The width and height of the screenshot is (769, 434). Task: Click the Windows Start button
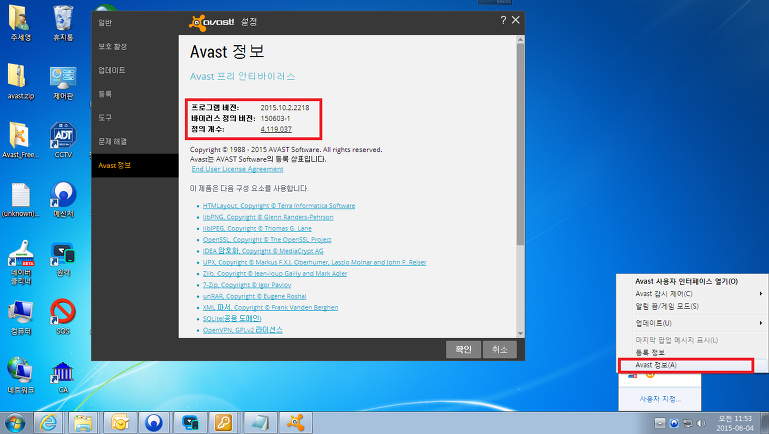[14, 423]
